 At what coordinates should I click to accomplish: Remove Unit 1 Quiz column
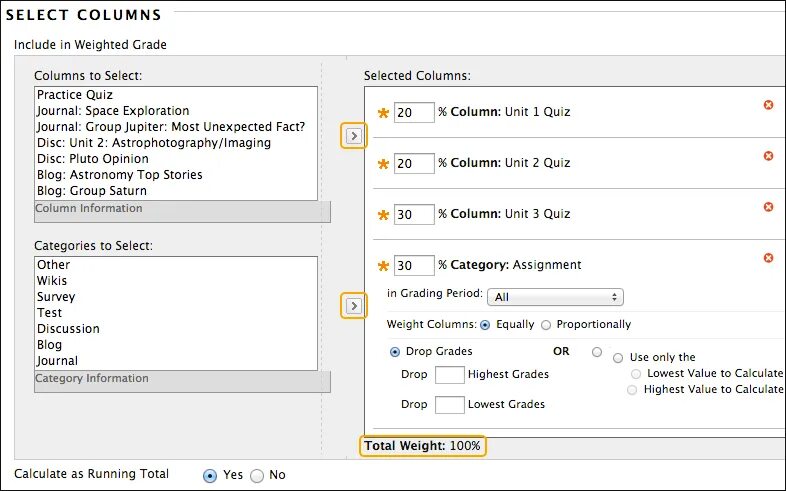pyautogui.click(x=768, y=105)
